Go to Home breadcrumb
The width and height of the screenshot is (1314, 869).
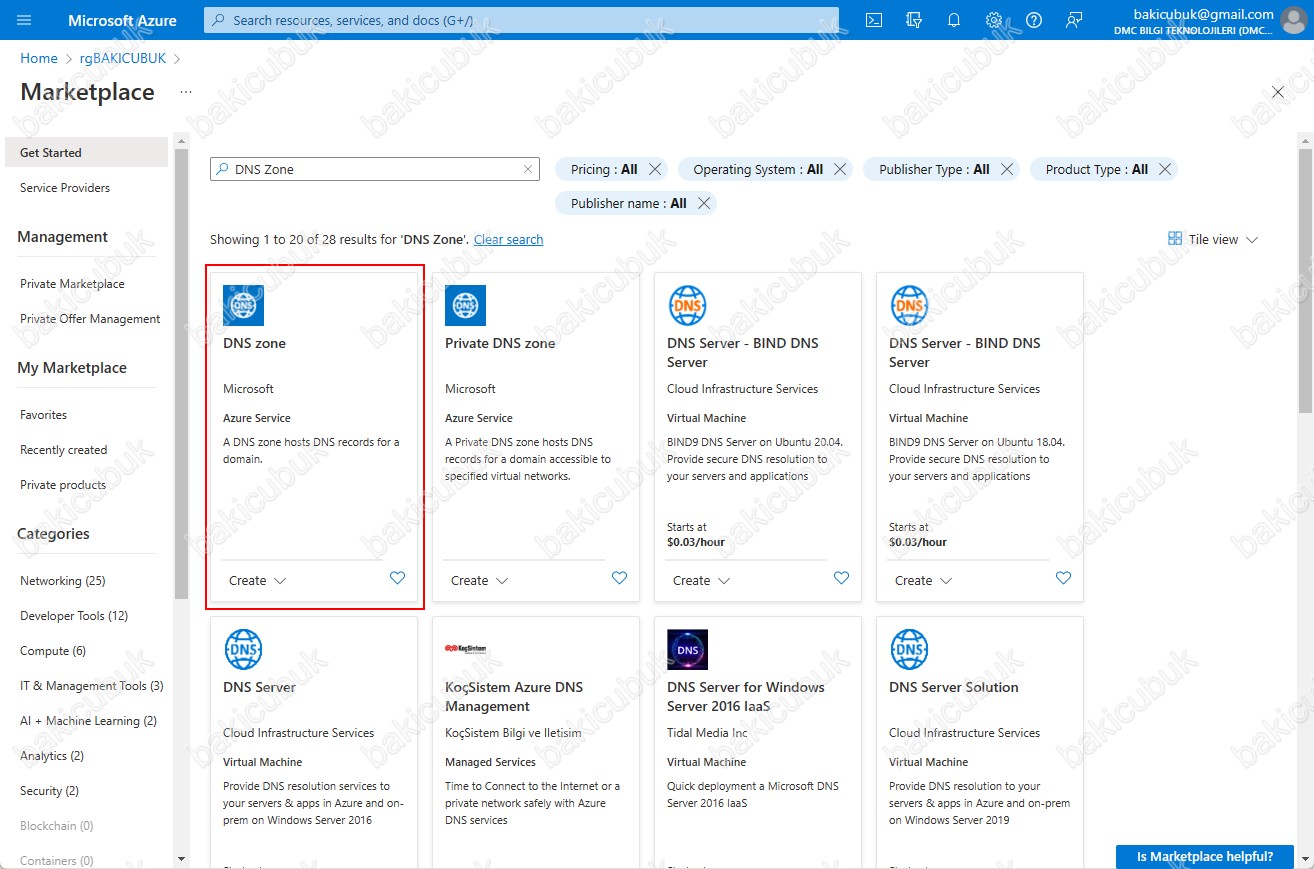click(39, 59)
